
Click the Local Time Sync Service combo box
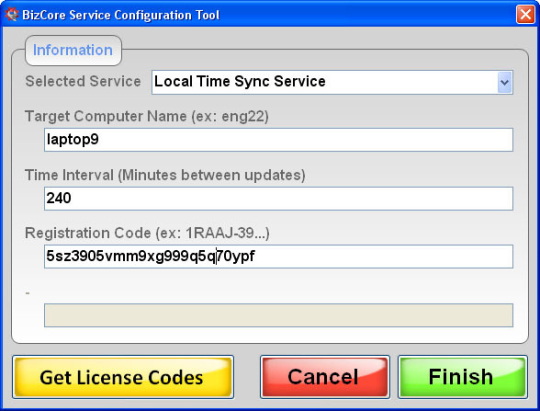332,82
